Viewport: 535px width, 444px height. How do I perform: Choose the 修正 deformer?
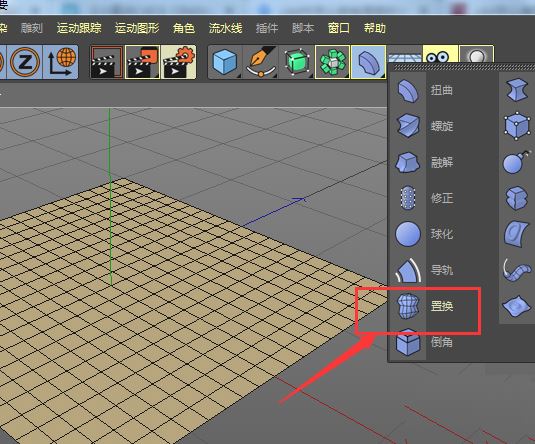(443, 198)
